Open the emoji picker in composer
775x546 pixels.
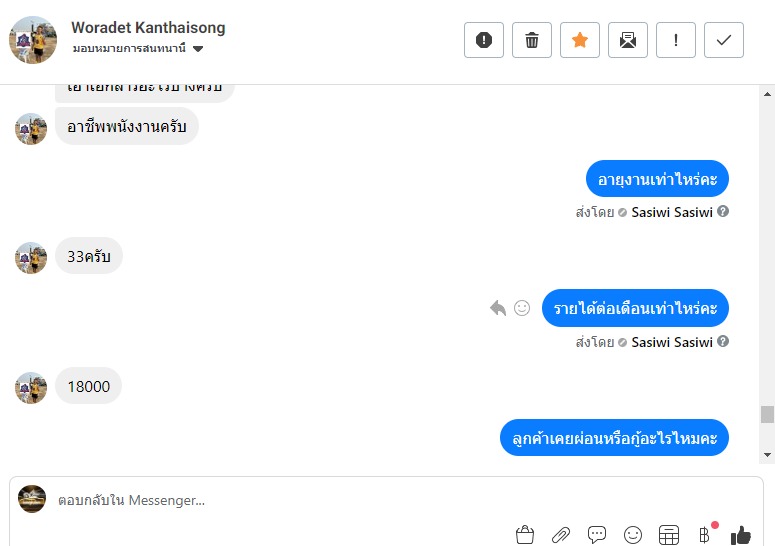(633, 535)
